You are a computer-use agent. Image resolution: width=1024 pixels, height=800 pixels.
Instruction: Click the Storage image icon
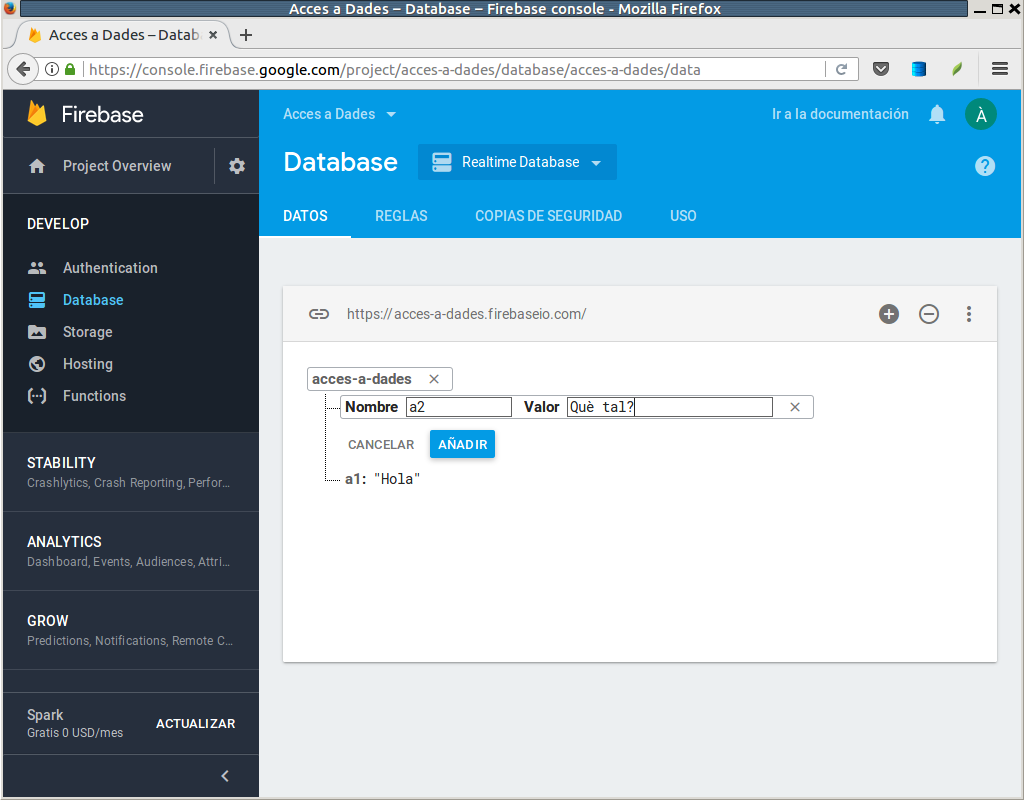[37, 332]
